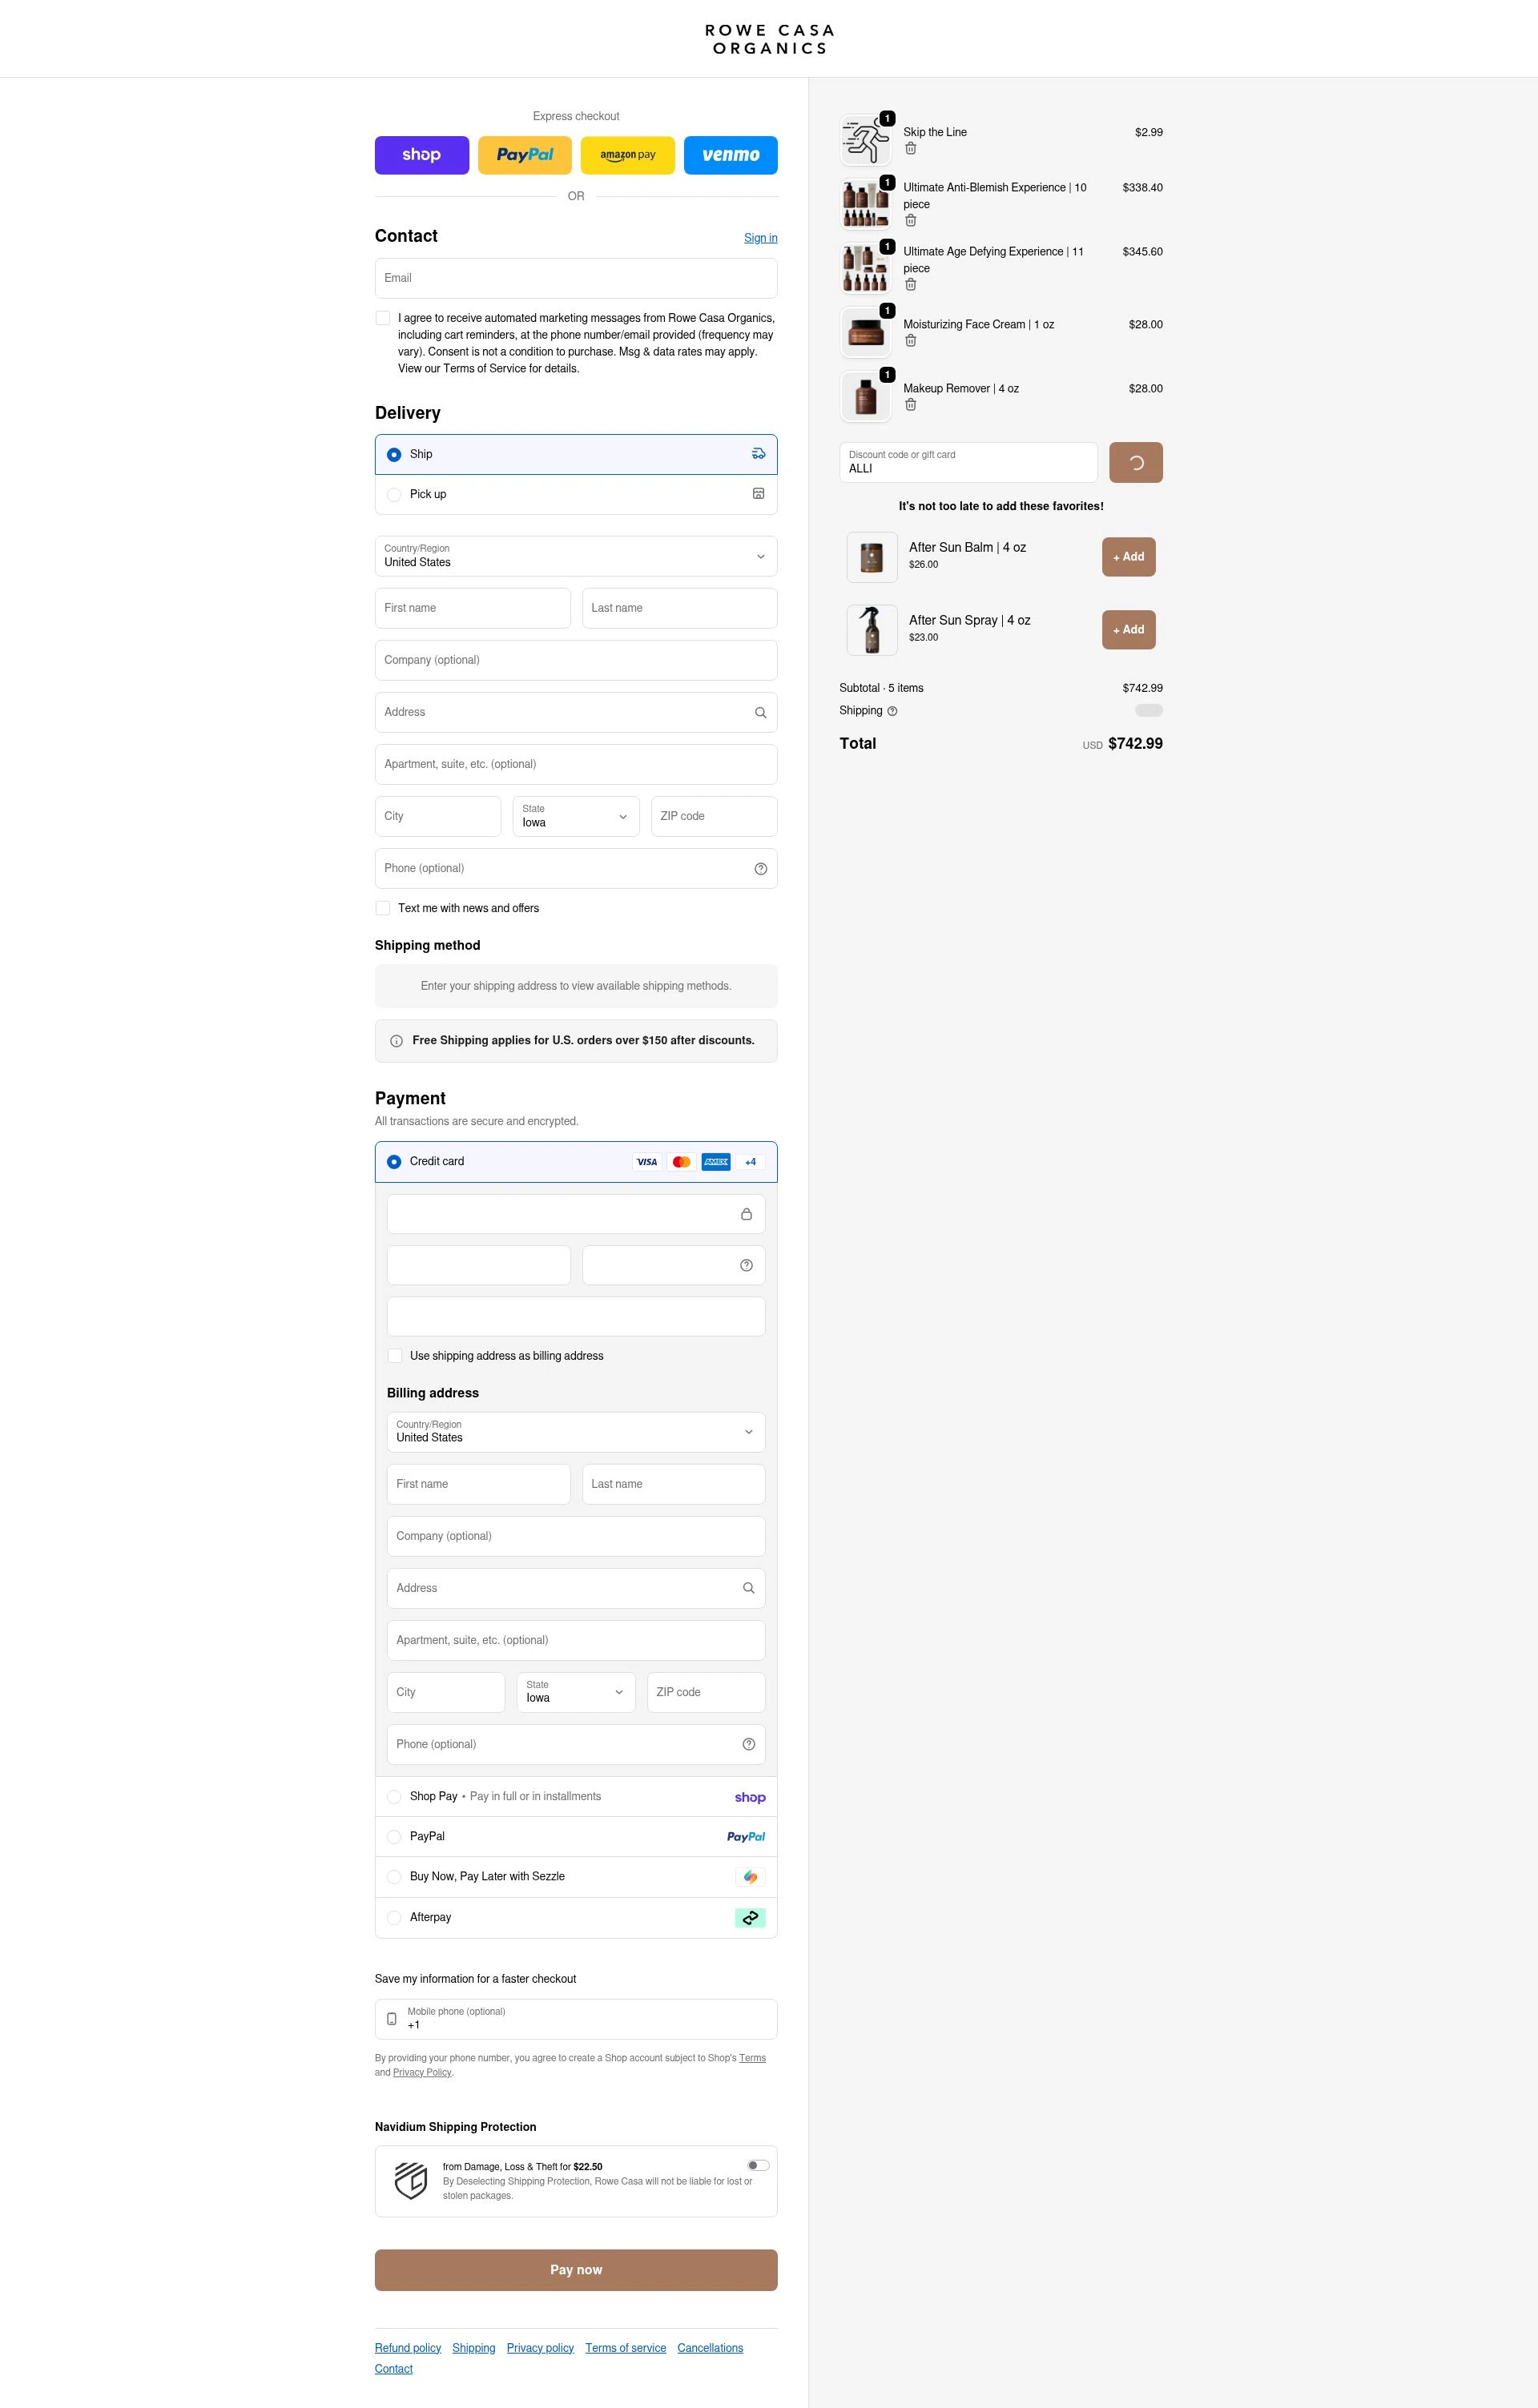Viewport: 1538px width, 2408px height.
Task: Click shipping address field search icon
Action: [760, 713]
